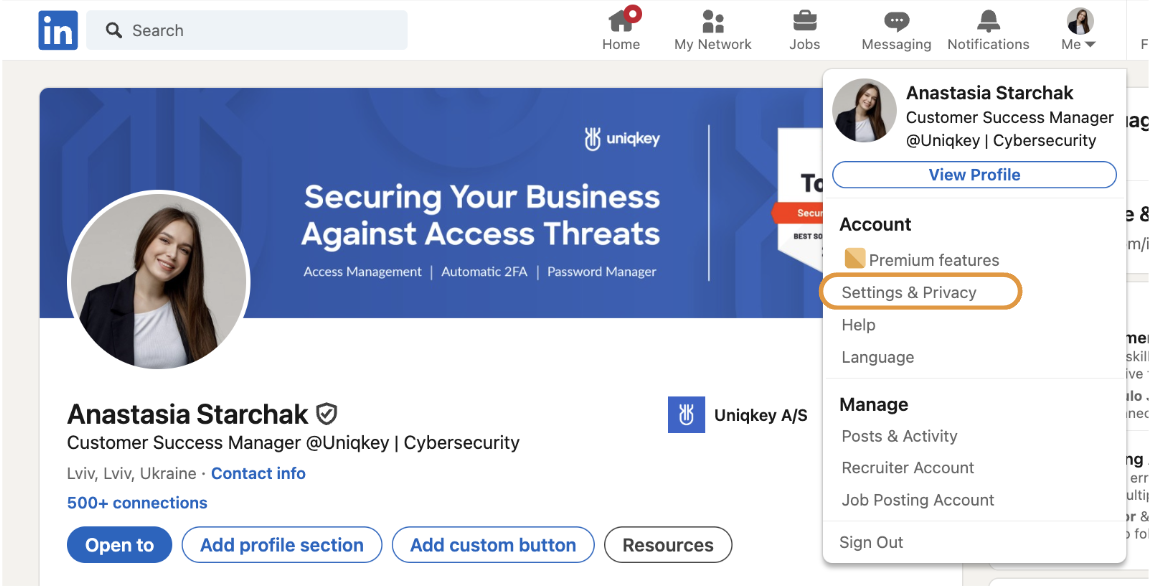
Task: Click the Customer Success Manager headline text
Action: click(x=293, y=443)
